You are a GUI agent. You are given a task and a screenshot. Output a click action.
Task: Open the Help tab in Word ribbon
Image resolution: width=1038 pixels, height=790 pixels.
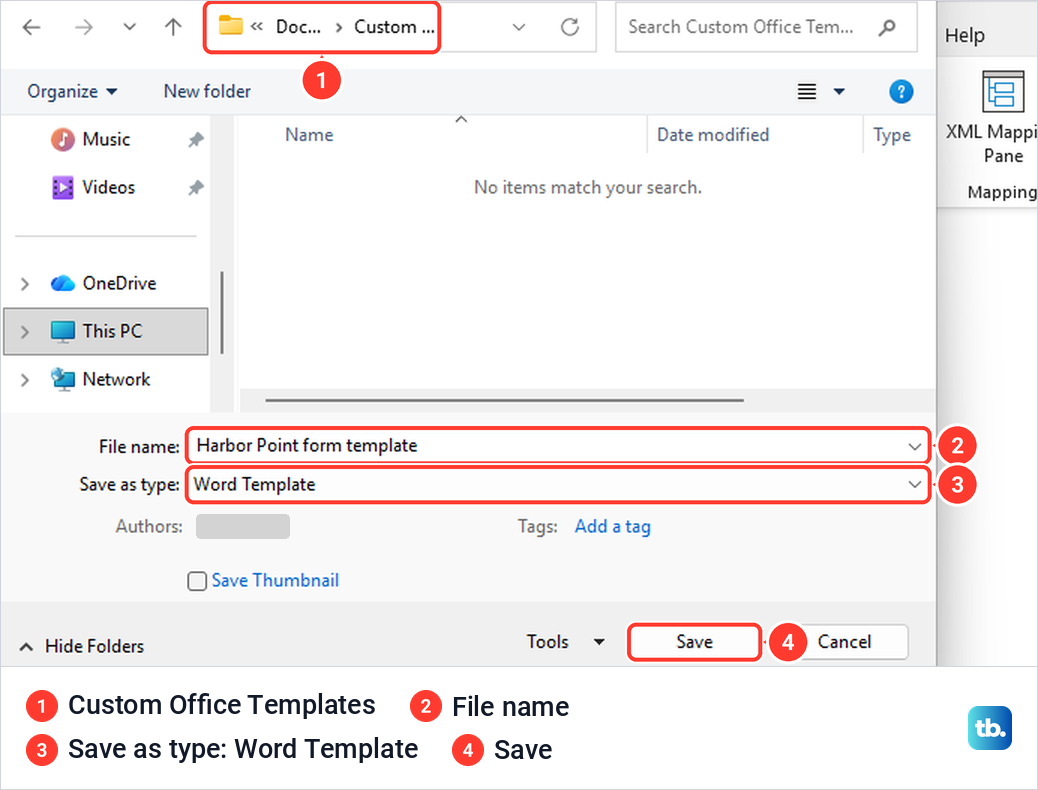coord(965,35)
